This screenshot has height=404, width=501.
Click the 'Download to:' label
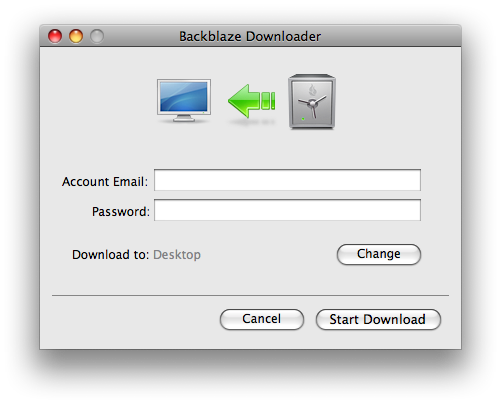click(x=110, y=255)
